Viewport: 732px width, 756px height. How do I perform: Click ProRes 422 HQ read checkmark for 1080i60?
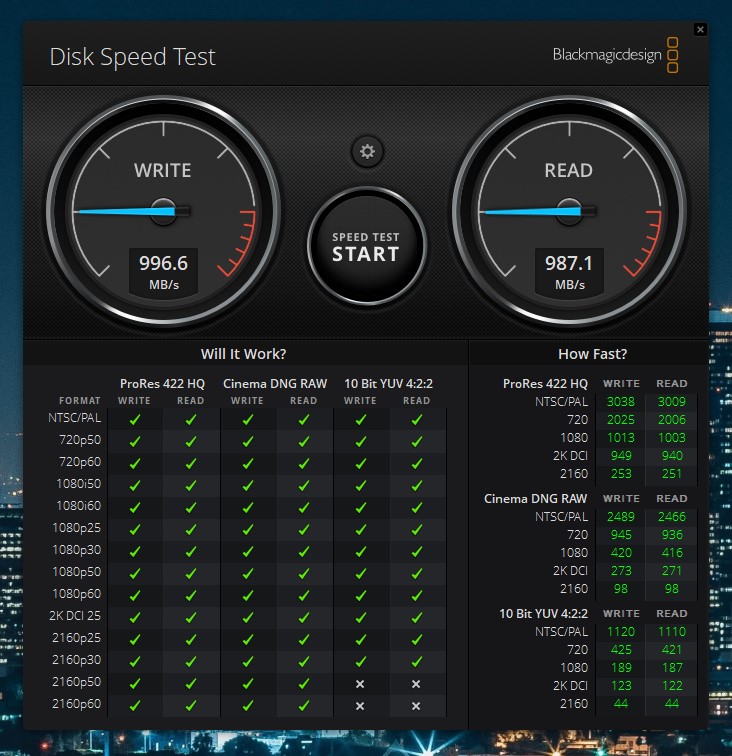[x=191, y=507]
